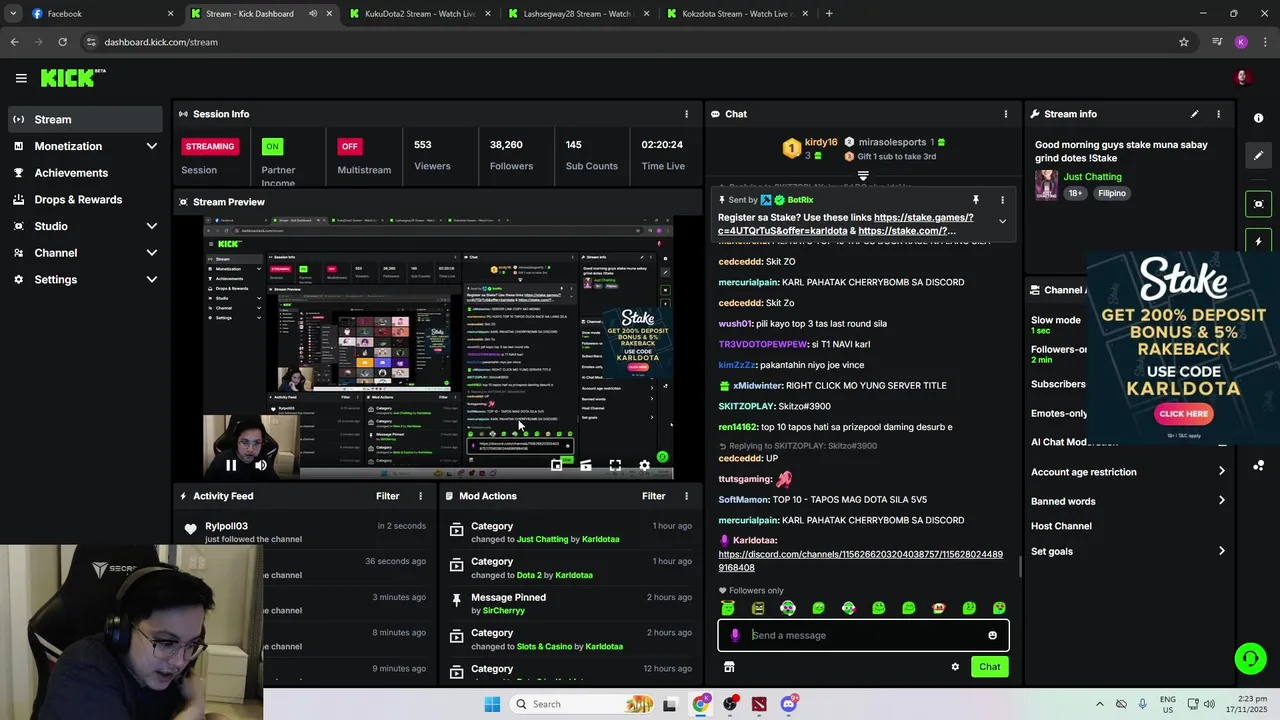Viewport: 1280px width, 720px height.
Task: Switch to KukuDota2 Stream tab
Action: 419,14
